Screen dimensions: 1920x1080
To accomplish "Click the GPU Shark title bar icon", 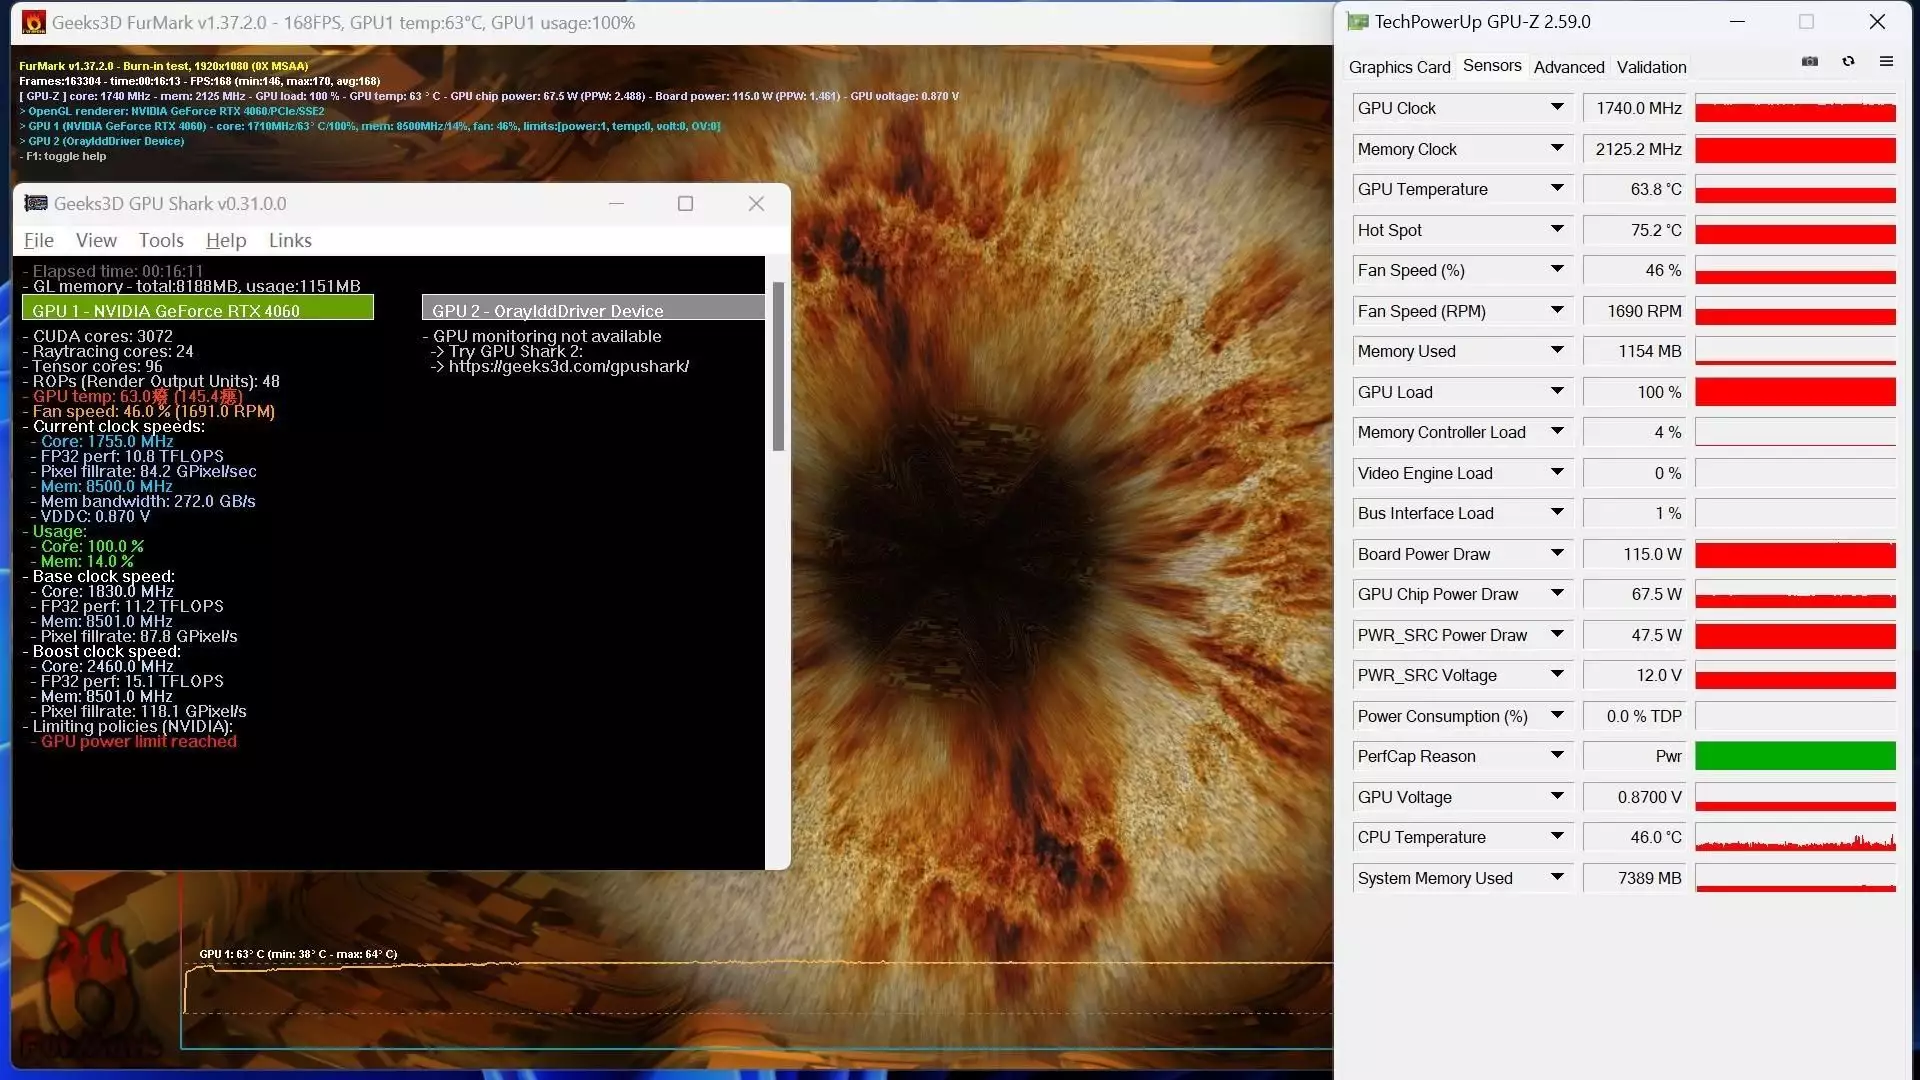I will 36,203.
